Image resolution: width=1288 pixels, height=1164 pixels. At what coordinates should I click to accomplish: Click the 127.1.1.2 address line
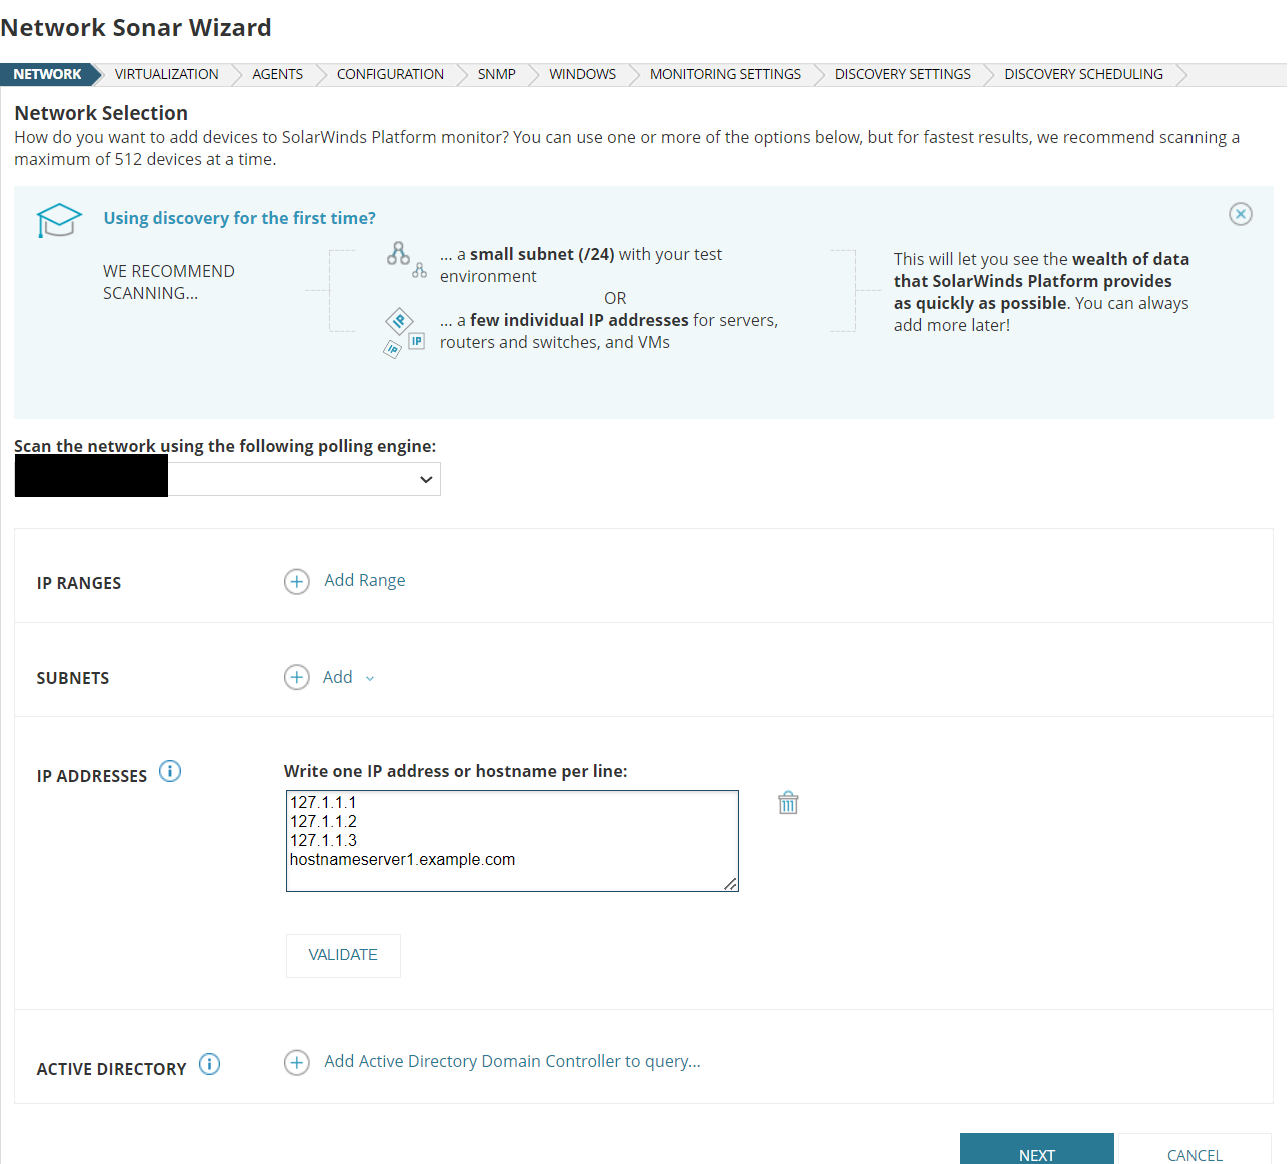pos(323,821)
